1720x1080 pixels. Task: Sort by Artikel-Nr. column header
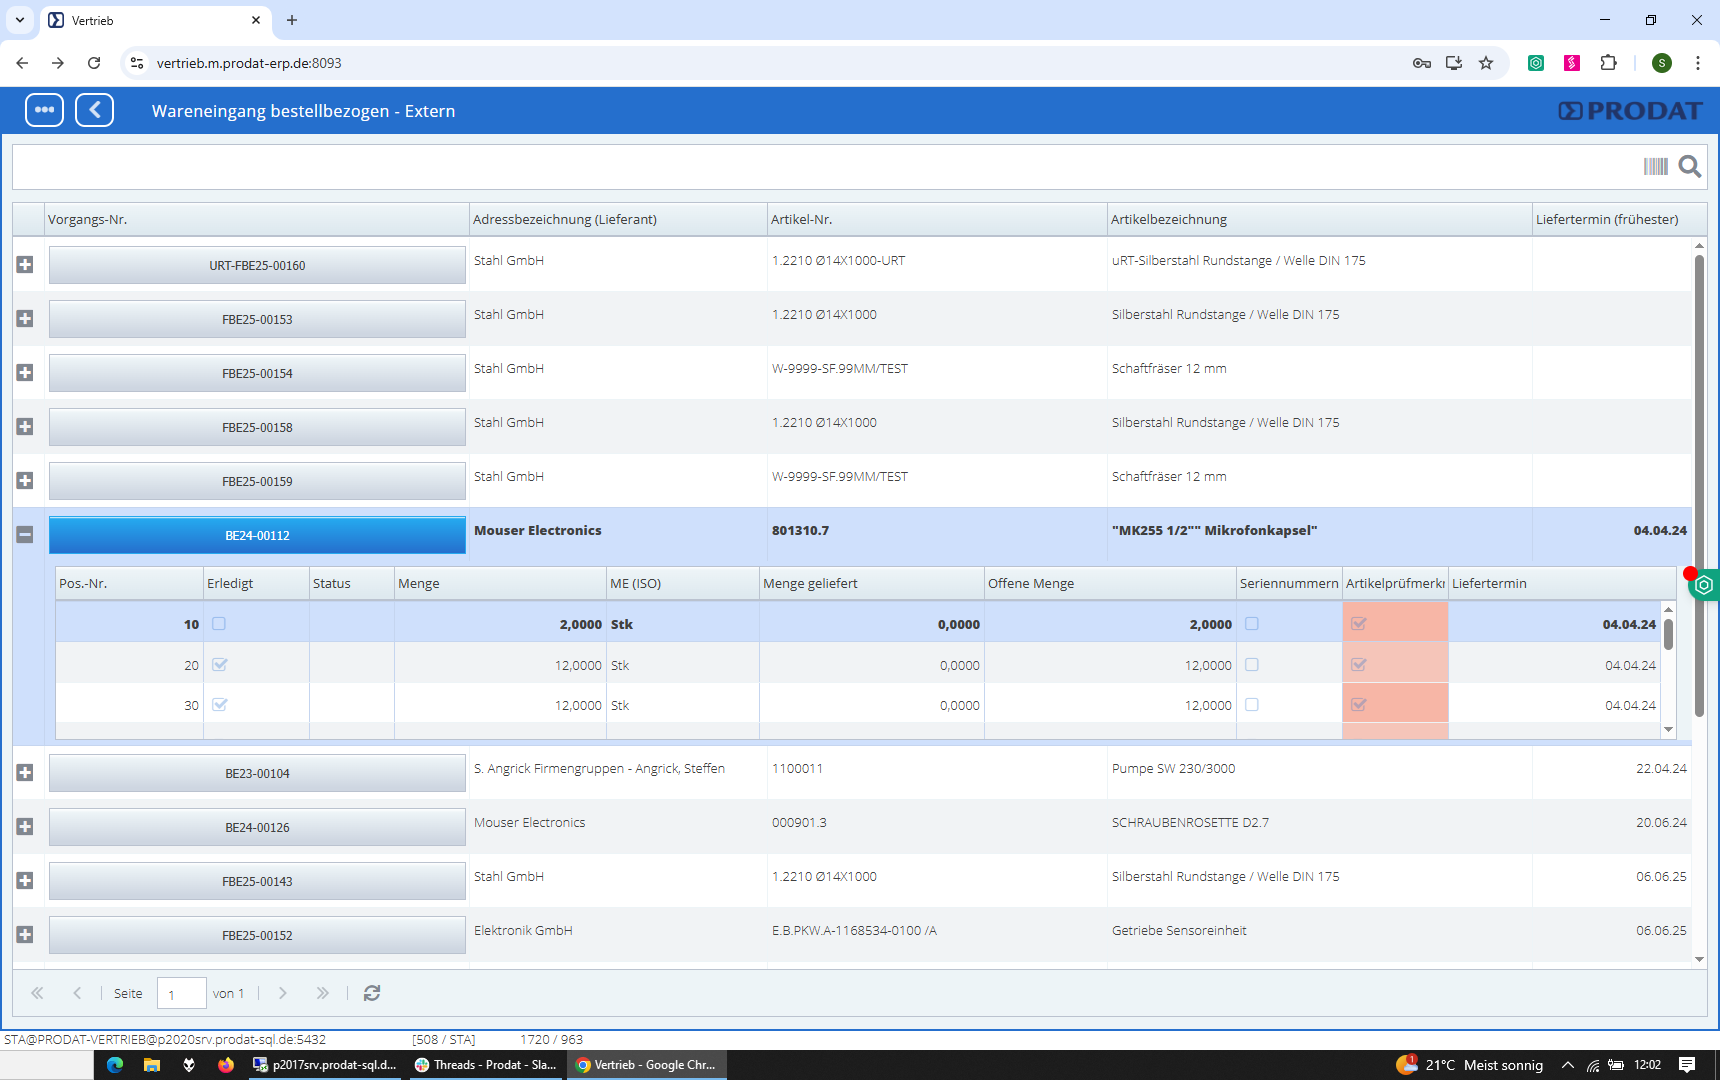coord(936,219)
